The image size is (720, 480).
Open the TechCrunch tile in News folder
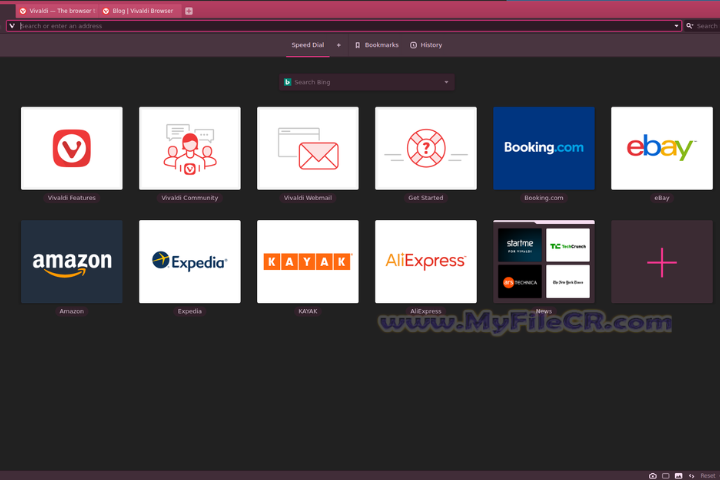(x=568, y=245)
